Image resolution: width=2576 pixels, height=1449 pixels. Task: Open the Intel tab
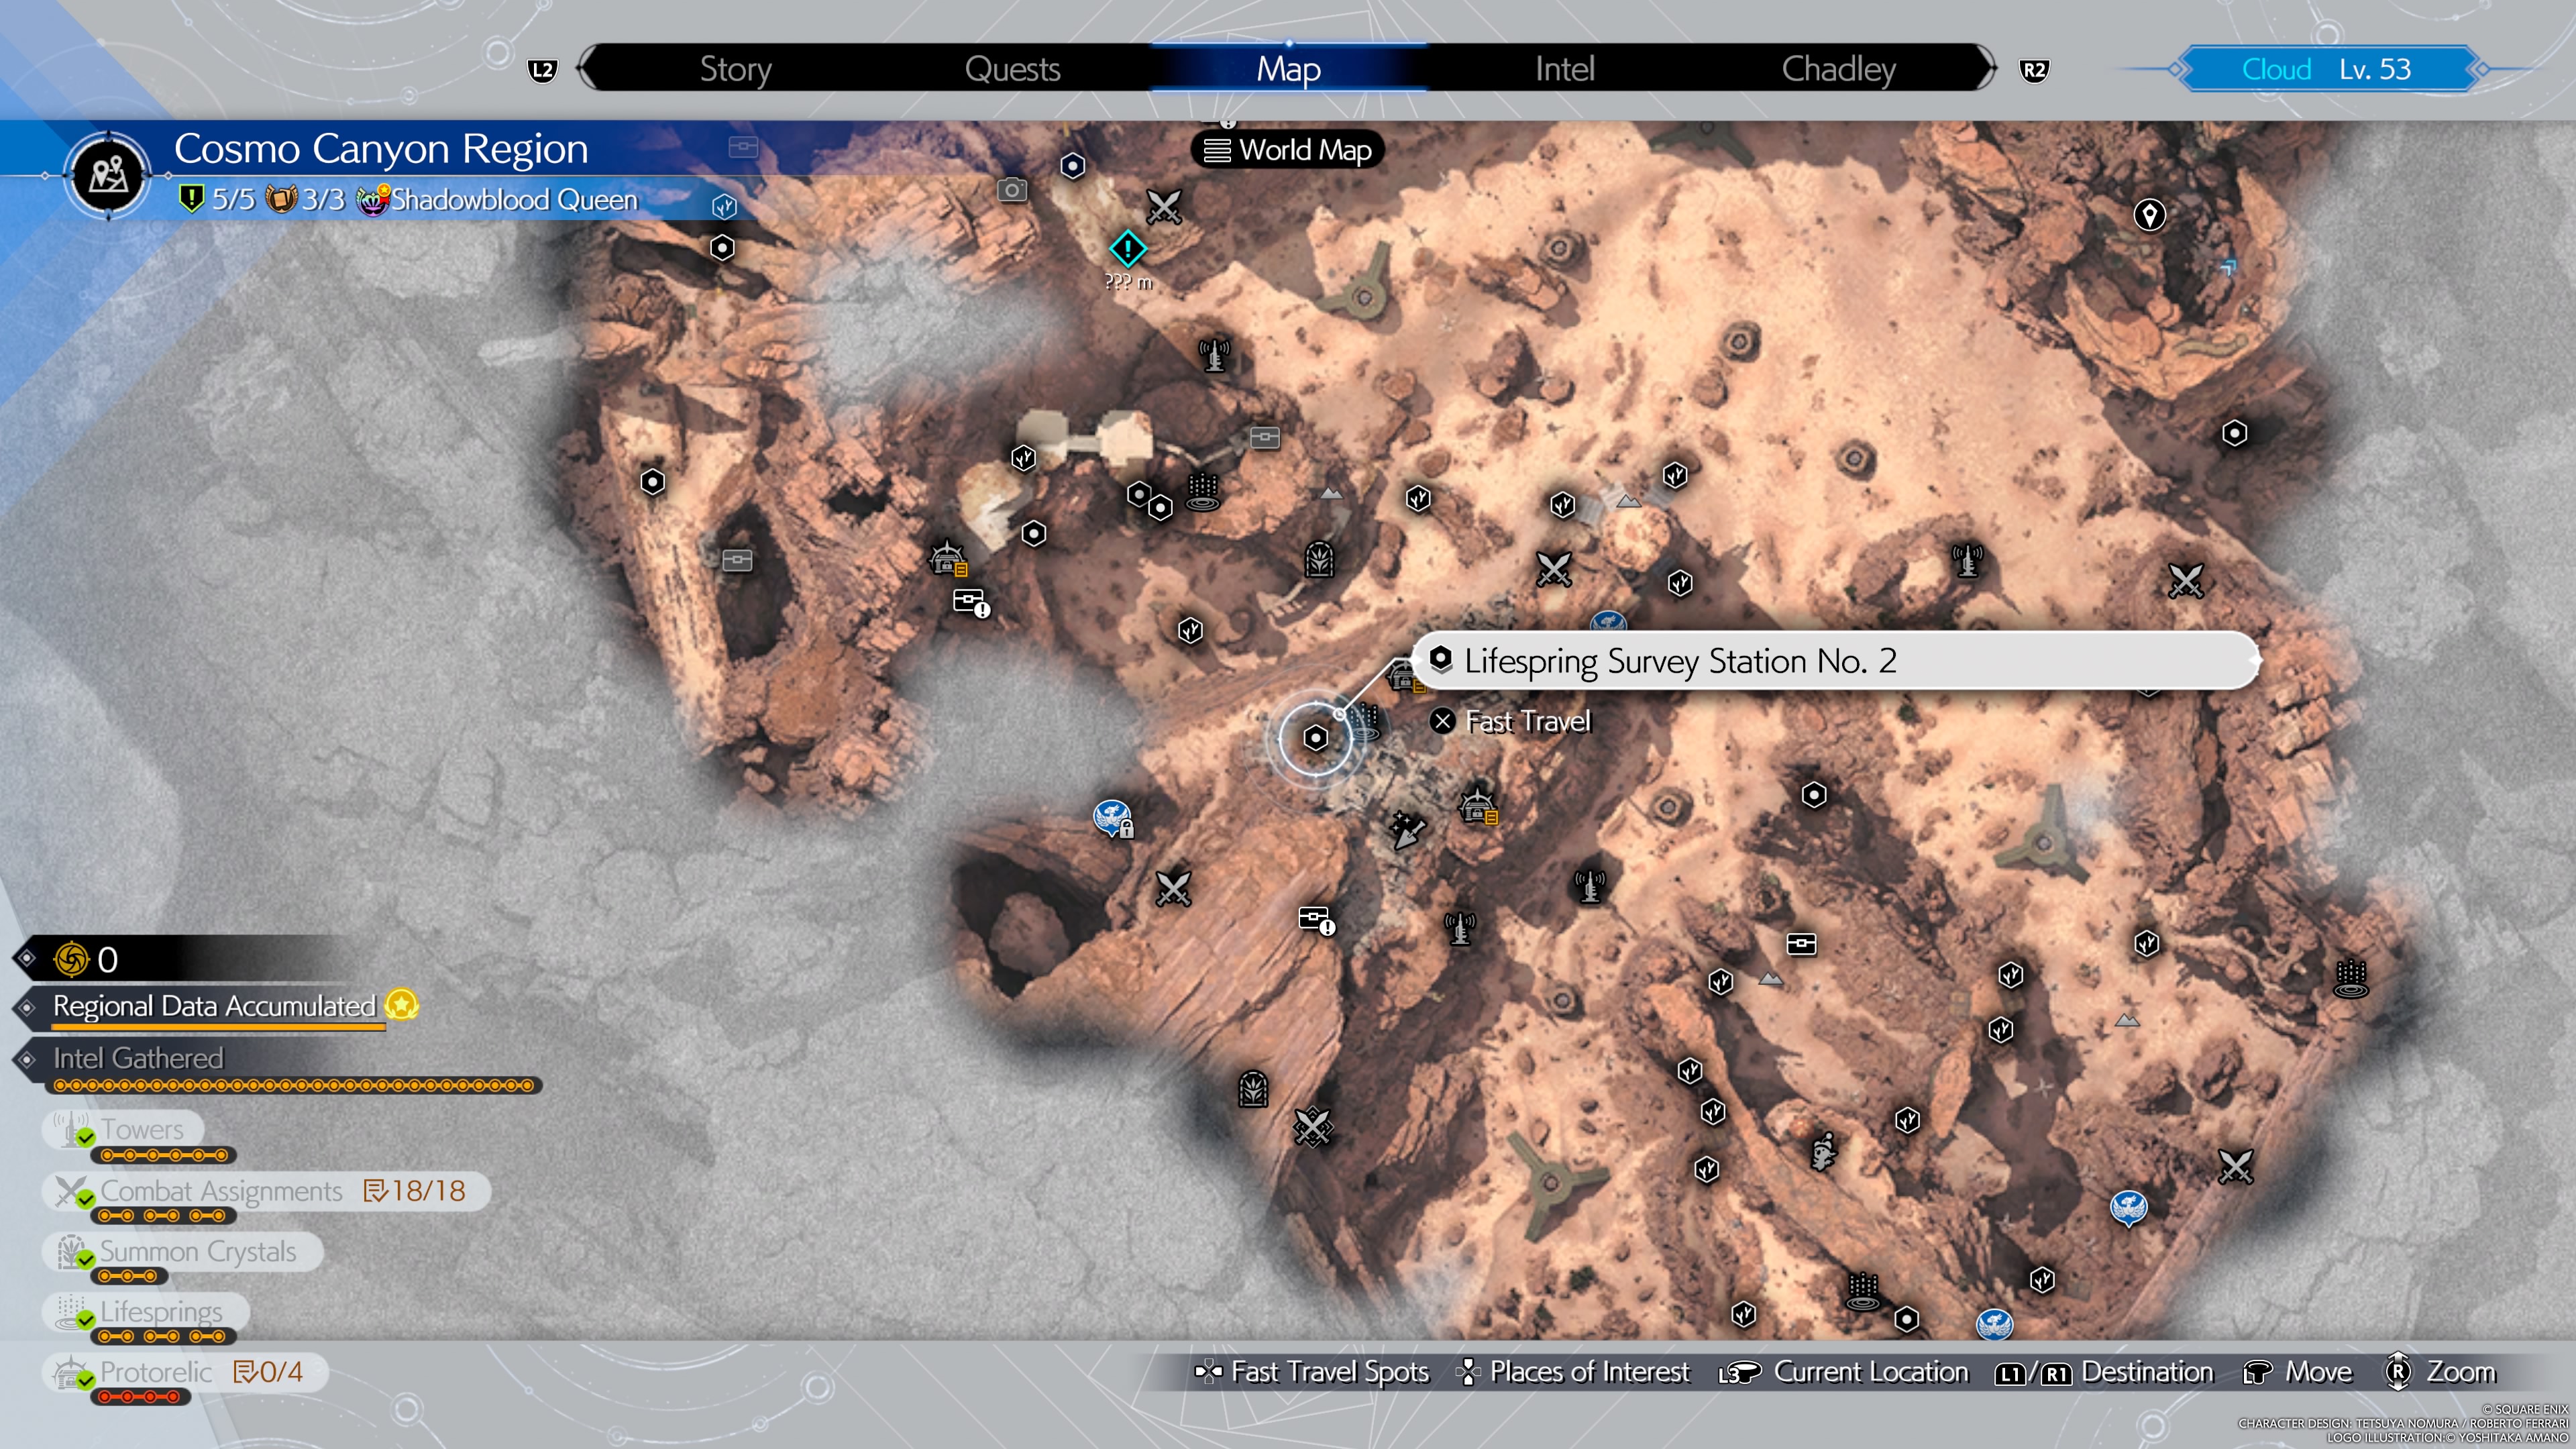(1564, 69)
